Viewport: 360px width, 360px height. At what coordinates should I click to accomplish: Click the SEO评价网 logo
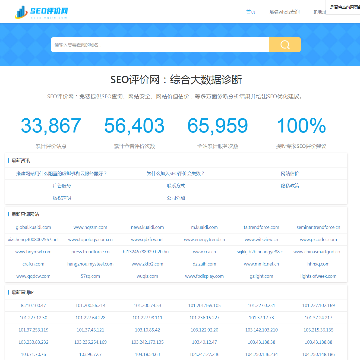(x=42, y=12)
